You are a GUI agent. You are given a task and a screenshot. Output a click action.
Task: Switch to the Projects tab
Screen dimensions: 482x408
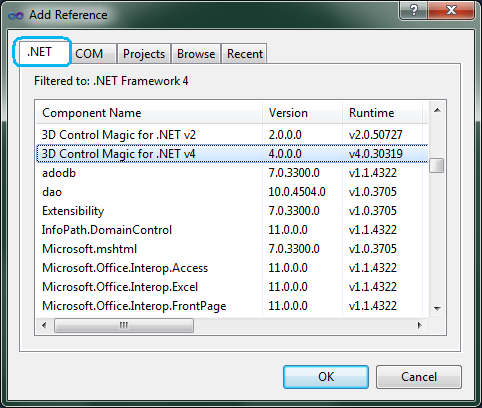pyautogui.click(x=144, y=53)
